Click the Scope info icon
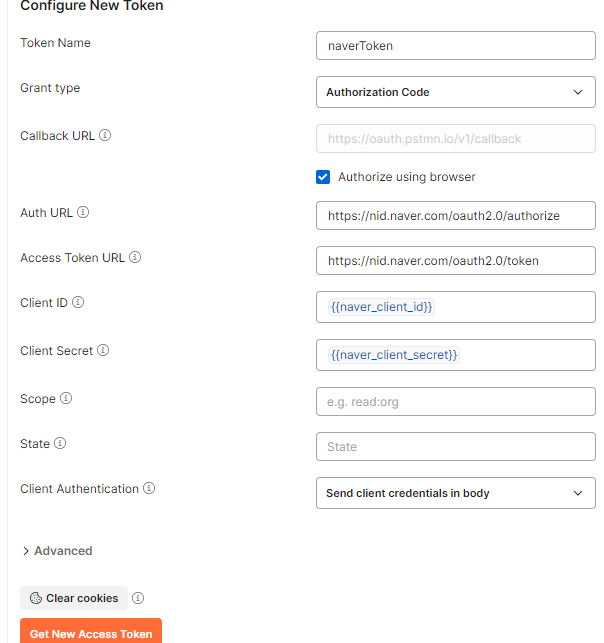 66,398
